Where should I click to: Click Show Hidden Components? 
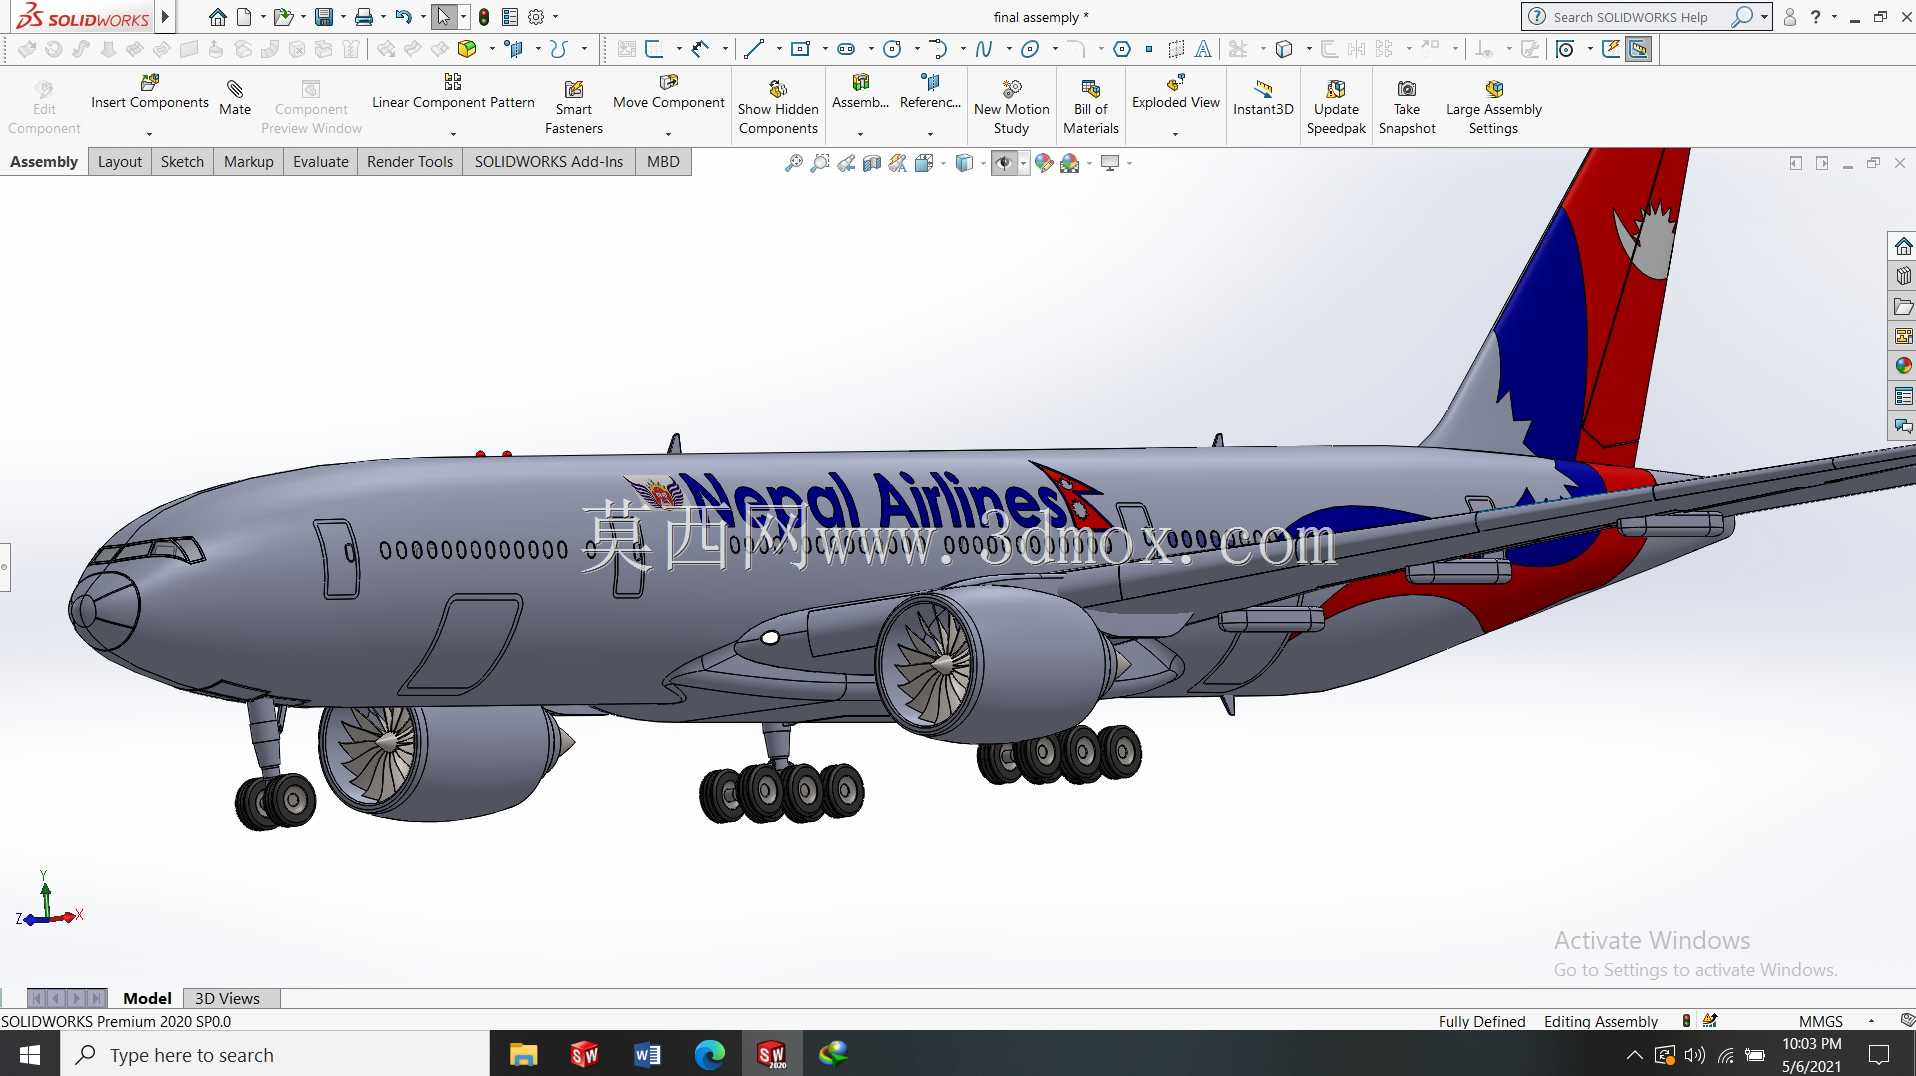[778, 108]
